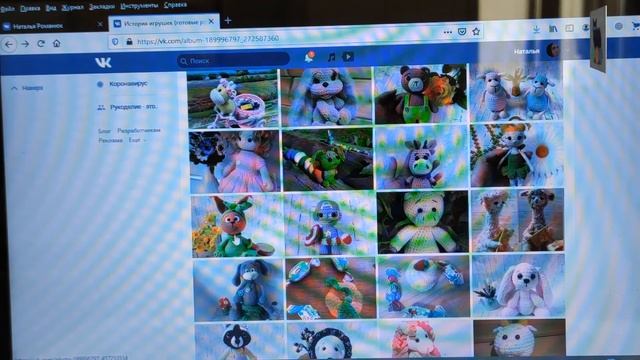
Task: Open the doll with daisy flower photo
Action: pos(517,155)
